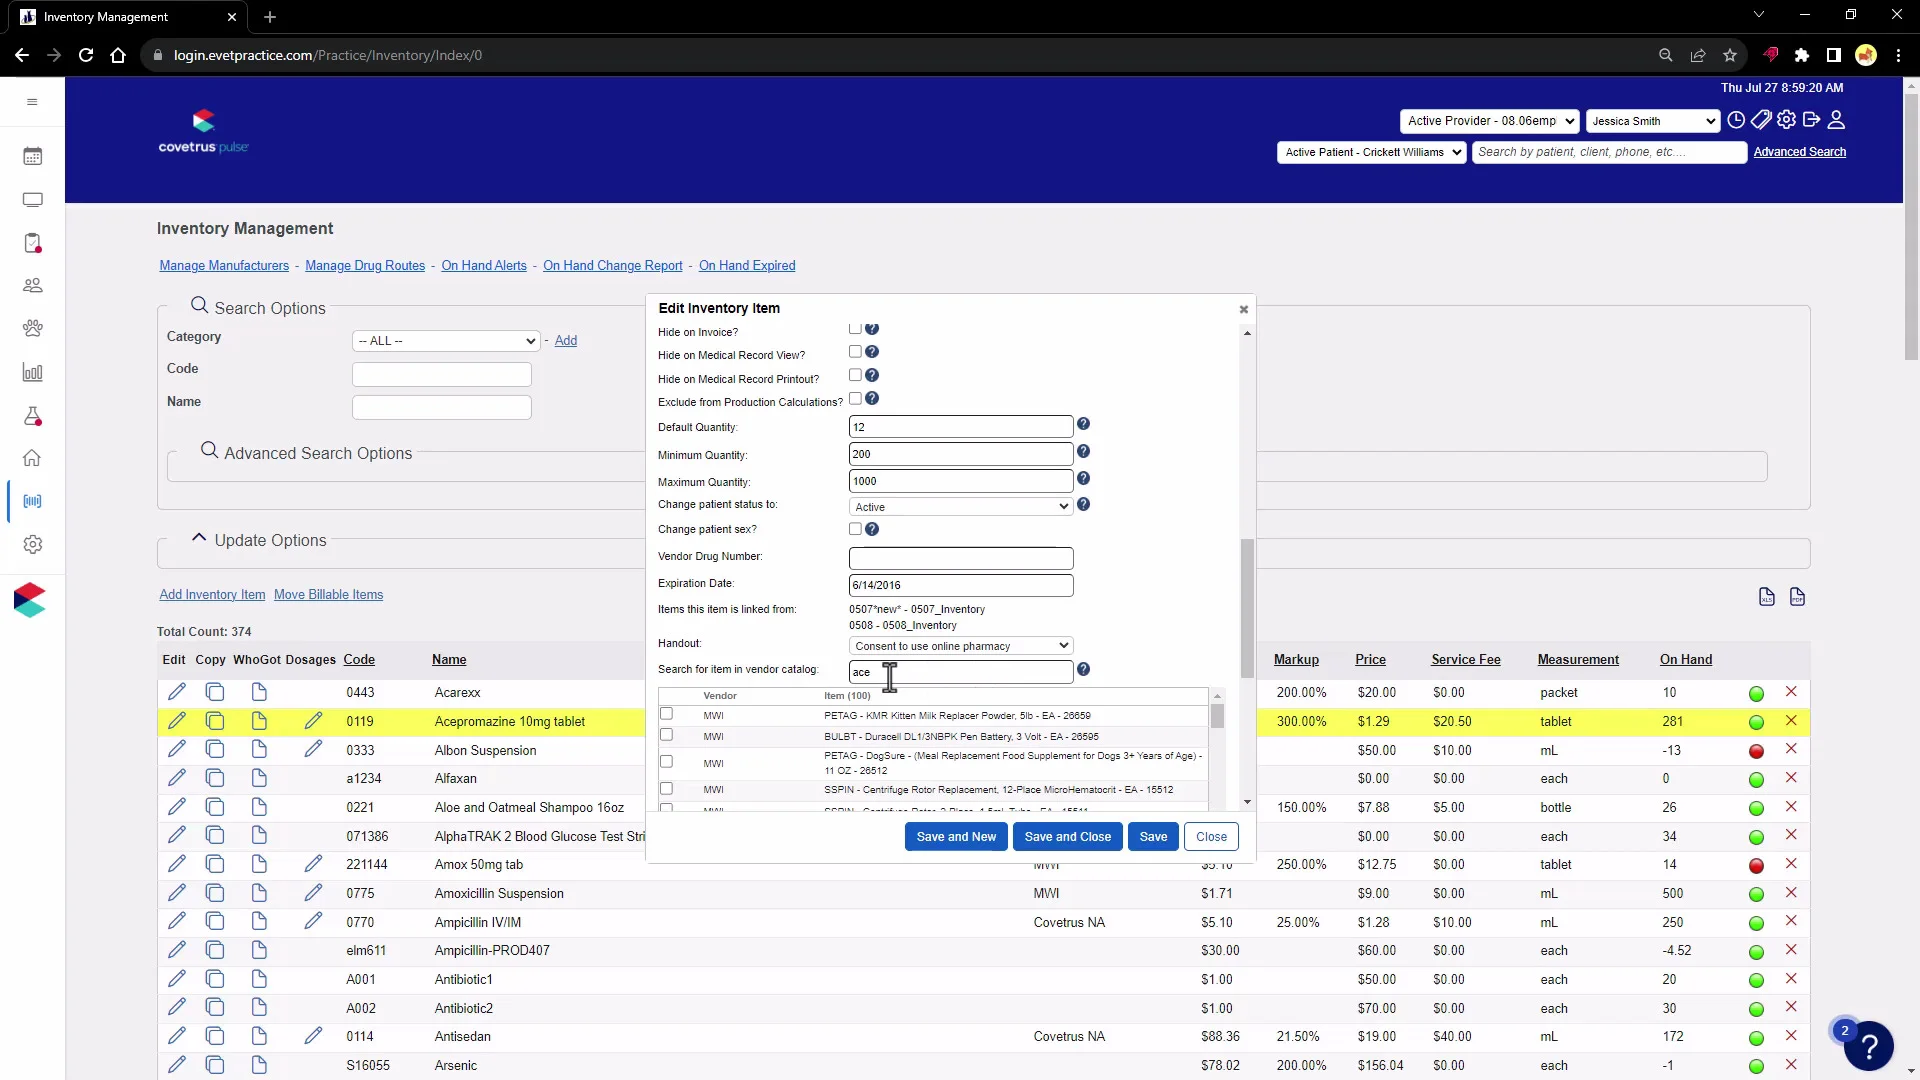Delete Alfaxan row with red X
Image resolution: width=1920 pixels, height=1080 pixels.
[x=1791, y=778]
